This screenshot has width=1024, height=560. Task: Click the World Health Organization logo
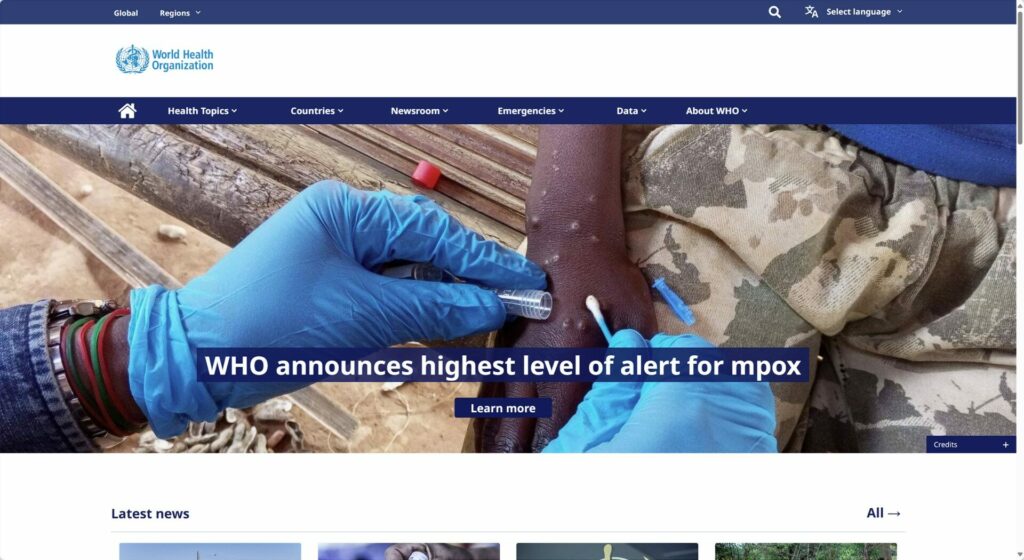(165, 59)
